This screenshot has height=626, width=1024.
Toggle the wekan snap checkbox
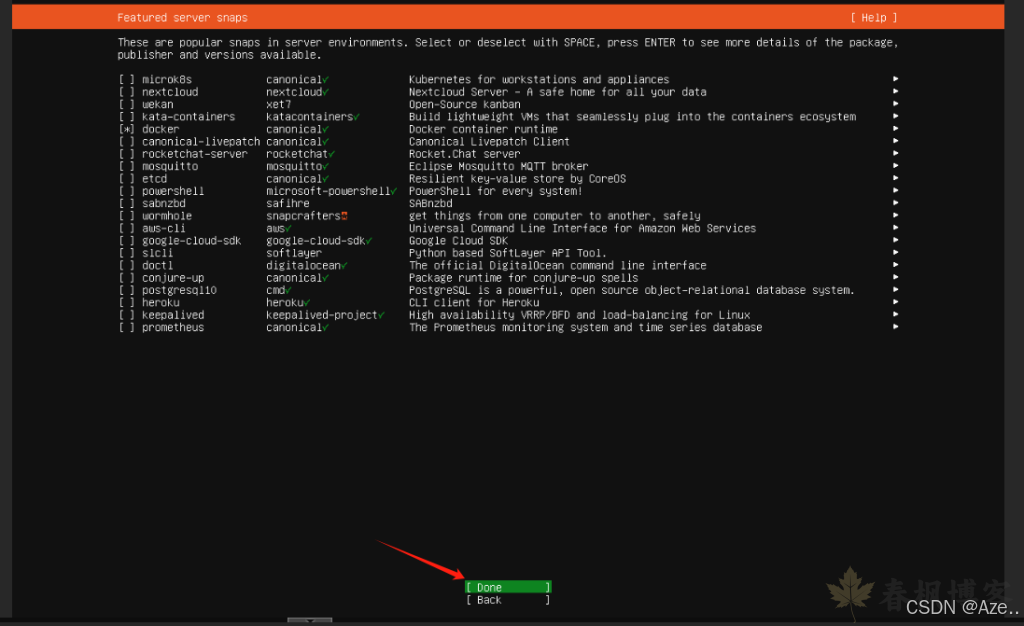click(x=127, y=104)
